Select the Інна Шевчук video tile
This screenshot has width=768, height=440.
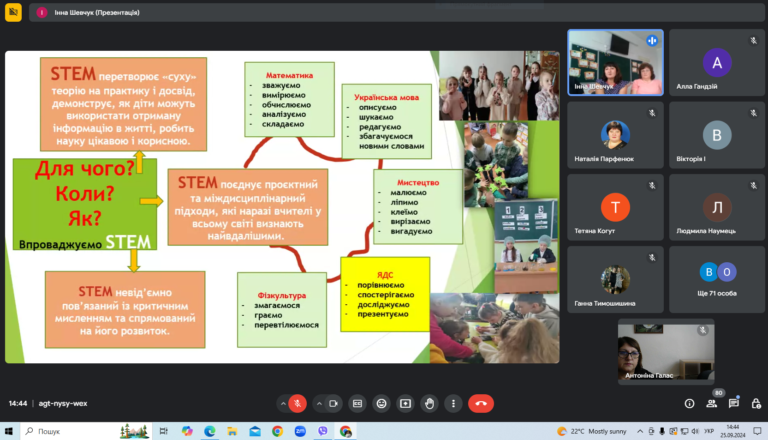click(615, 62)
